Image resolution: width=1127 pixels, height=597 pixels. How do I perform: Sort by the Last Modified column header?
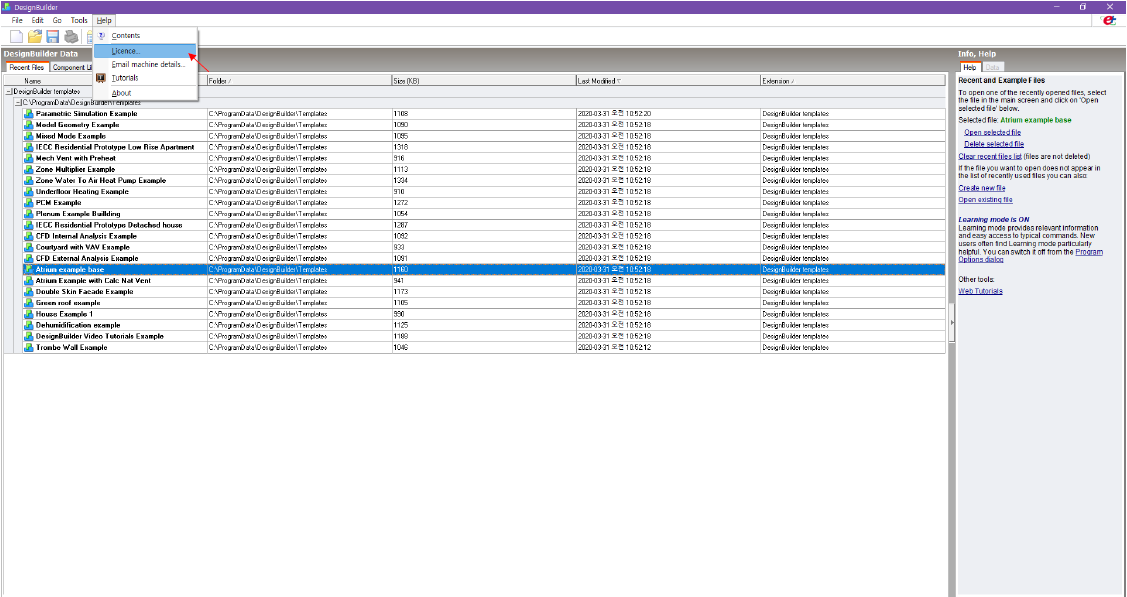tap(668, 81)
